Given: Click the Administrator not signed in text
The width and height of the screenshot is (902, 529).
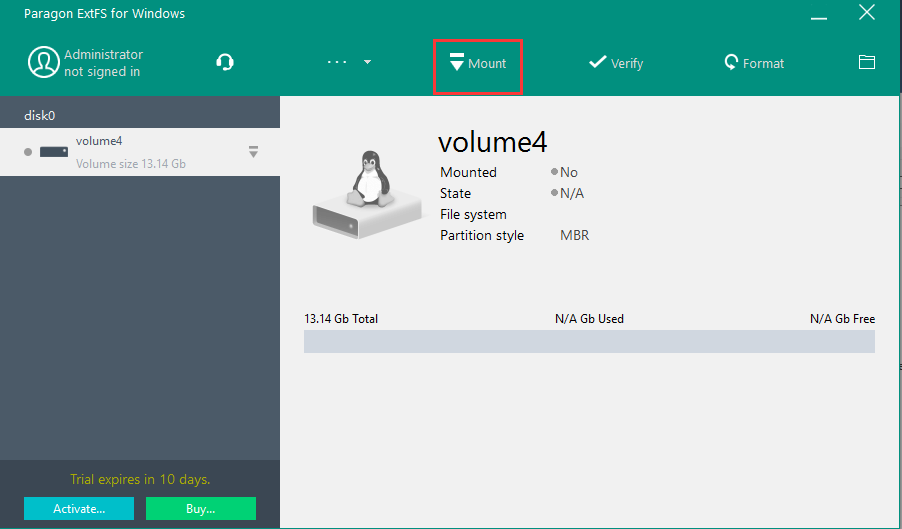Looking at the screenshot, I should 103,63.
